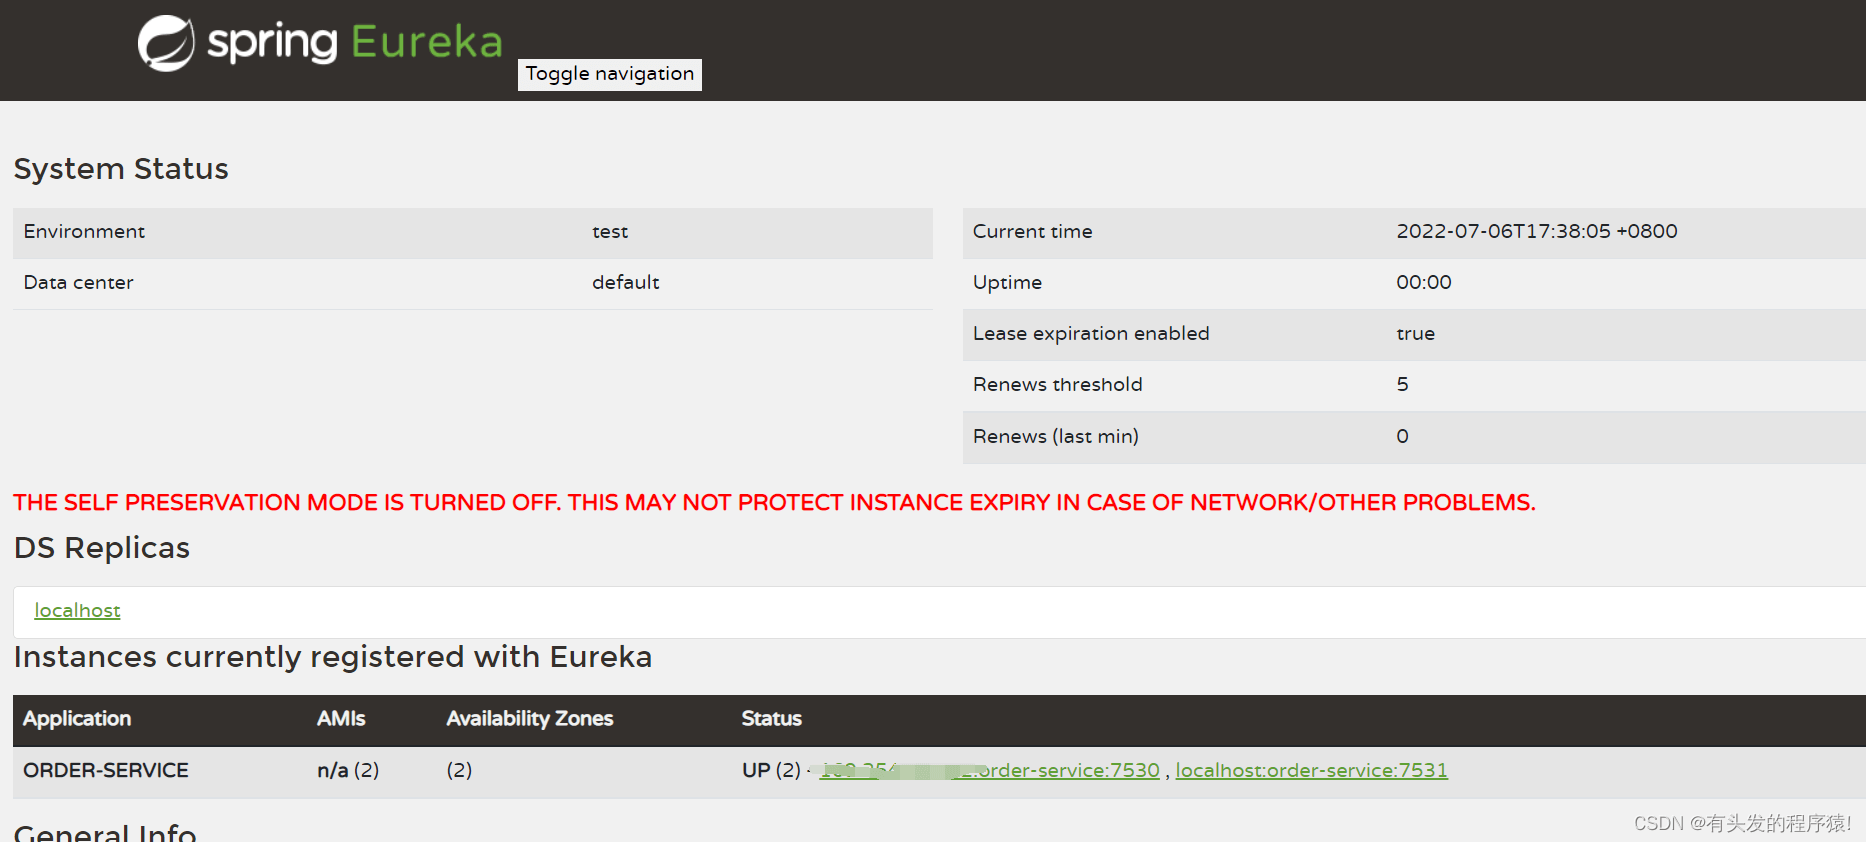Click the Status column header
Screen dimensions: 1866x842
coord(771,718)
